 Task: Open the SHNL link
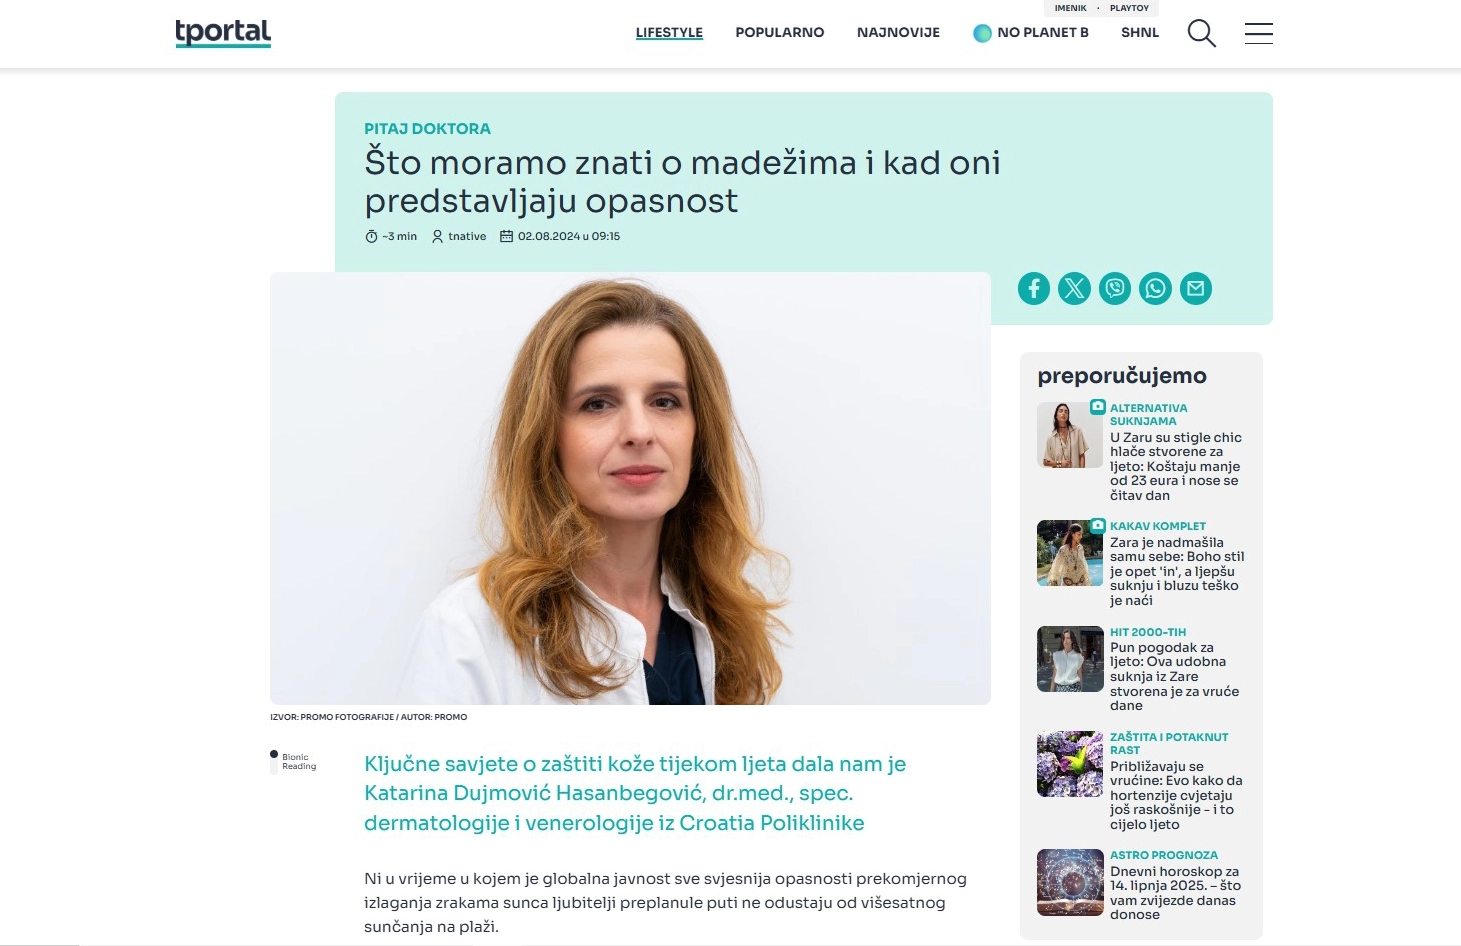click(1140, 32)
